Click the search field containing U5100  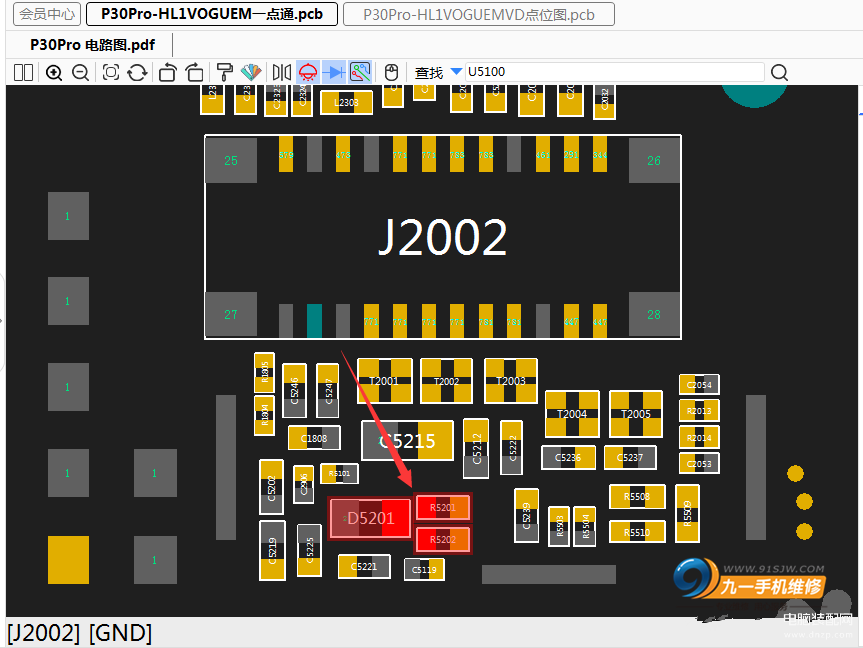coord(614,72)
